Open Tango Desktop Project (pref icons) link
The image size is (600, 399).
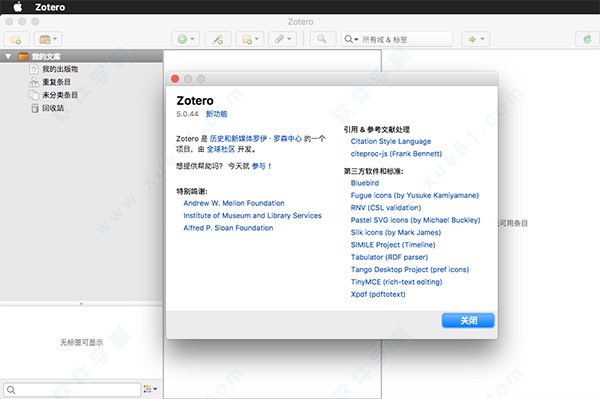click(x=410, y=269)
